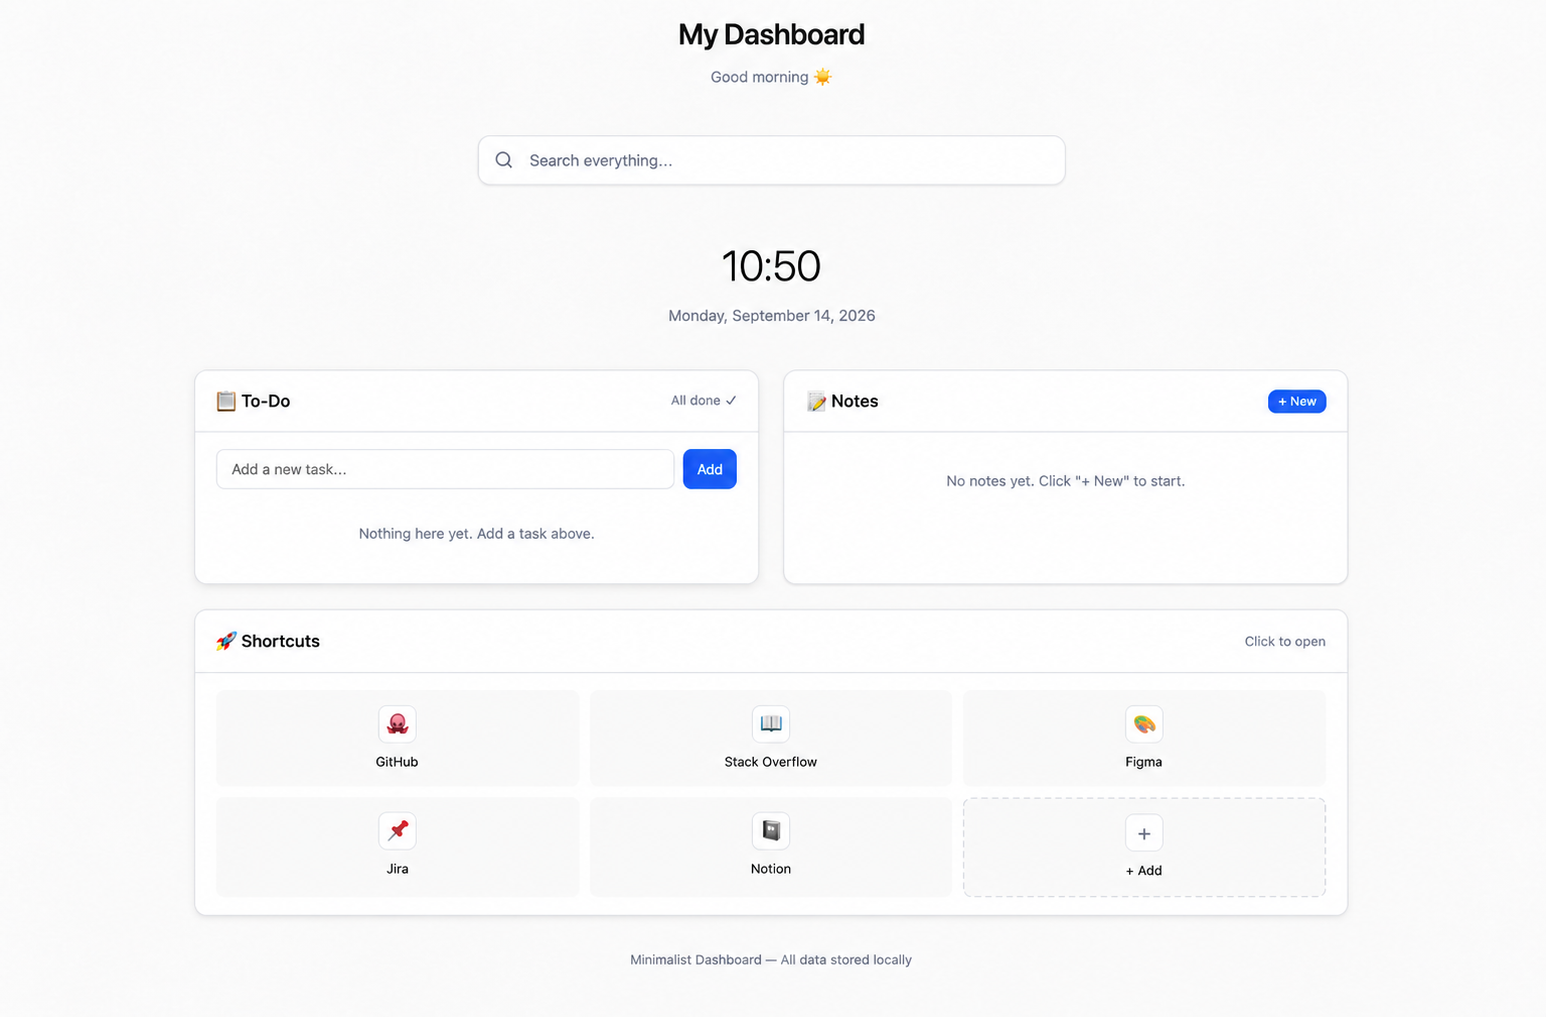Click the Shortcuts rocket icon

coord(226,641)
